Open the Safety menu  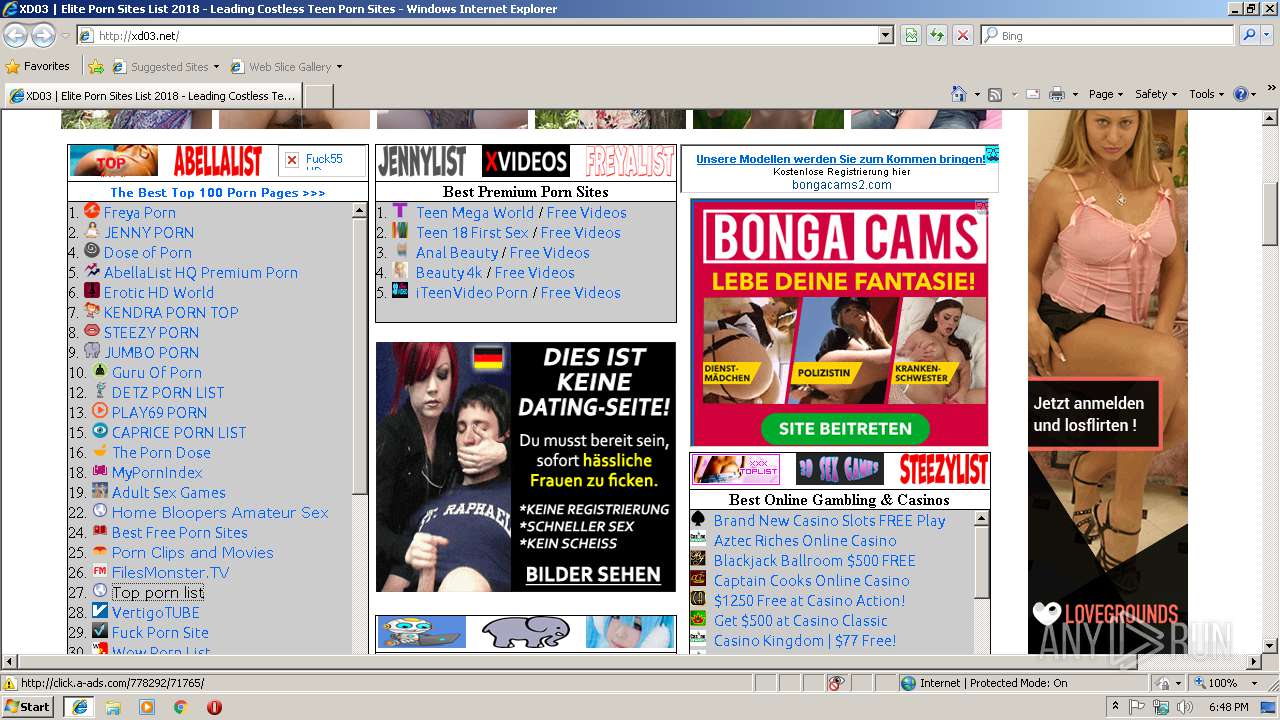pos(1156,94)
